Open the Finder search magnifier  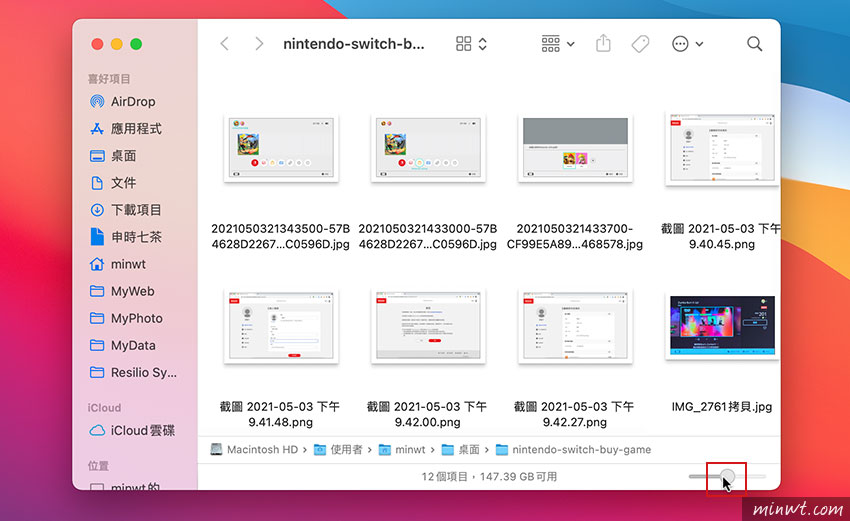pos(754,44)
